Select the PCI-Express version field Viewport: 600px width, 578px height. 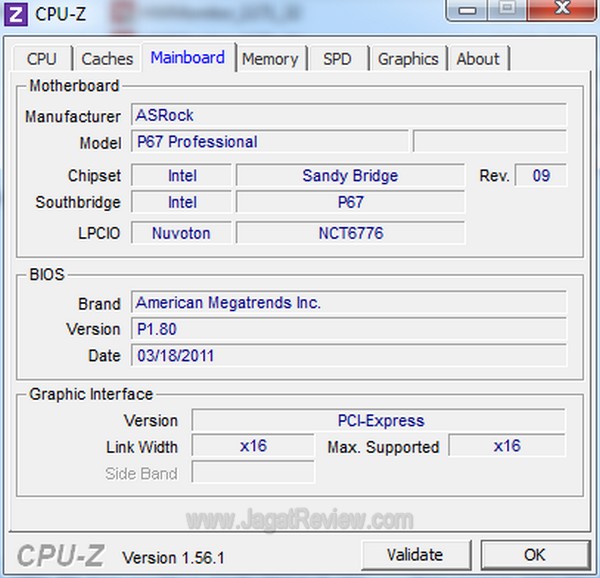(x=378, y=420)
